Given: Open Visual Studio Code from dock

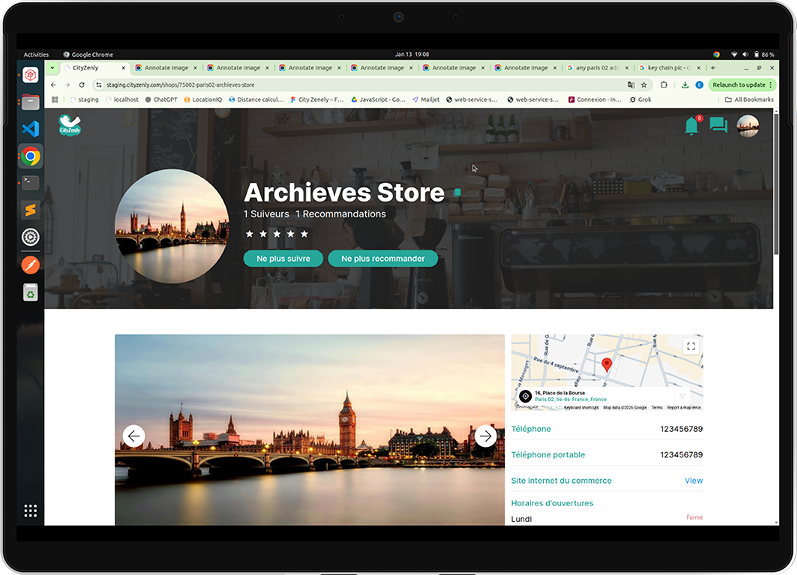Looking at the screenshot, I should click(x=30, y=129).
